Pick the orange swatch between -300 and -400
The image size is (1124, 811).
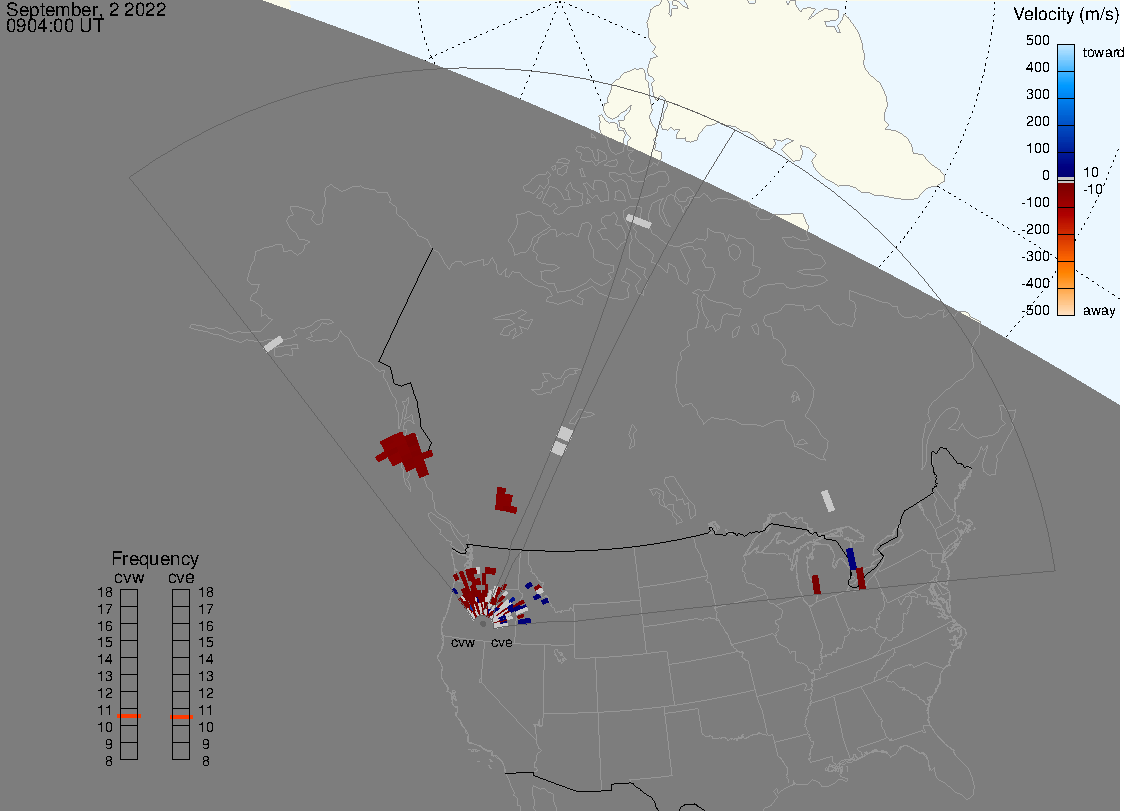pyautogui.click(x=1066, y=275)
